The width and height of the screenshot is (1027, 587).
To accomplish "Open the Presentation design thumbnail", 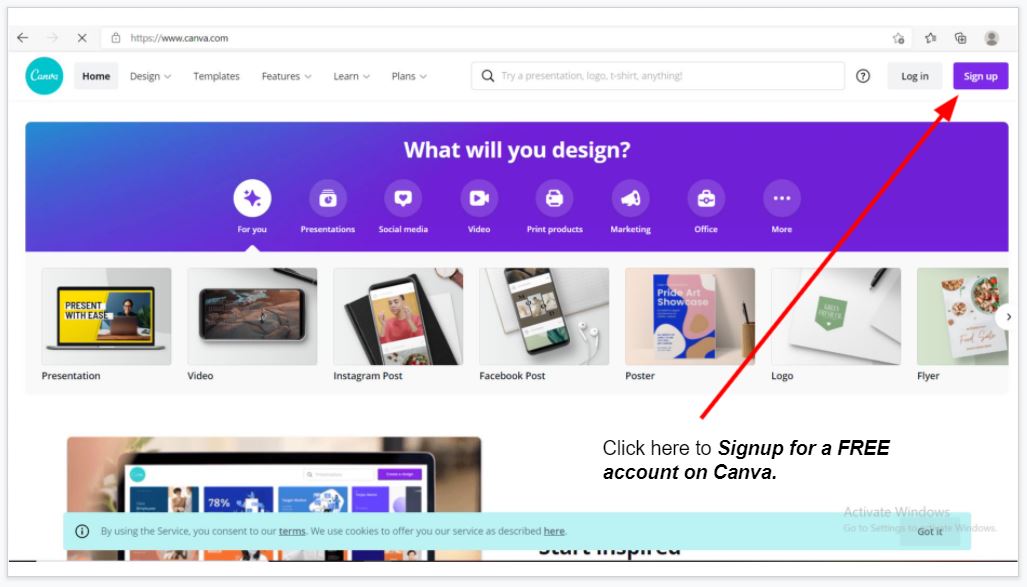I will [107, 316].
